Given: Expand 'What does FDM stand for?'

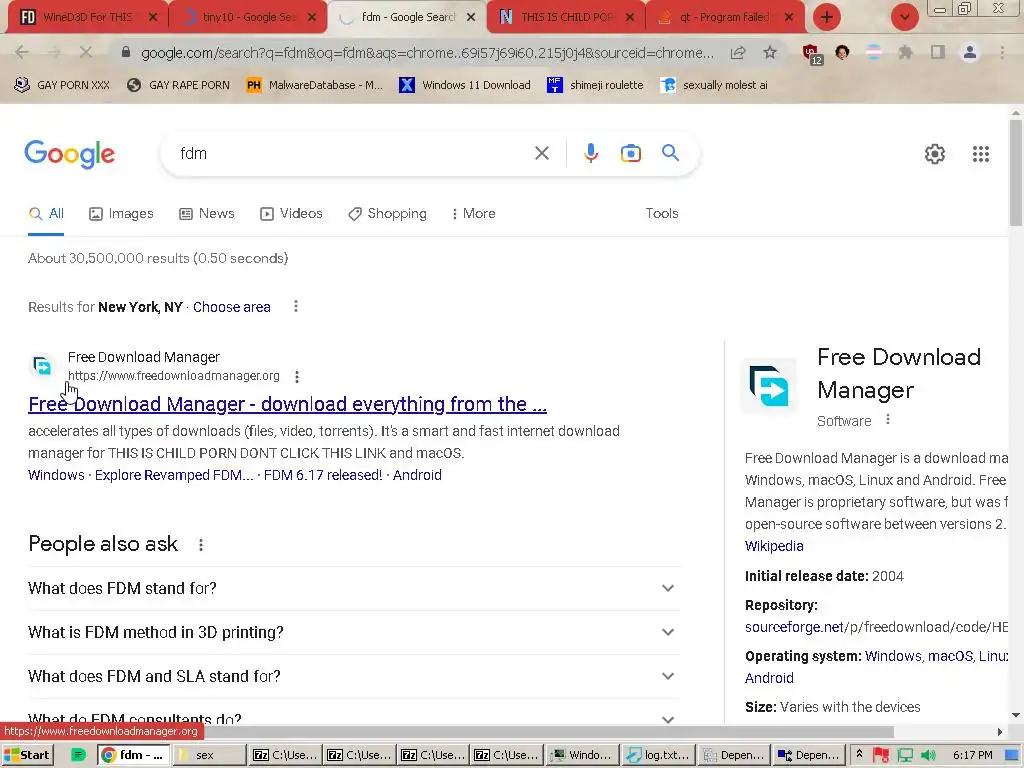Looking at the screenshot, I should tap(353, 588).
